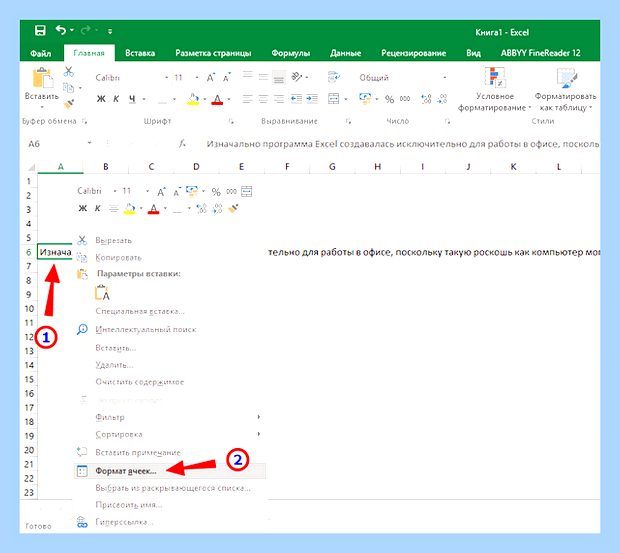
Task: Open Условное форматирование menu
Action: (x=495, y=89)
